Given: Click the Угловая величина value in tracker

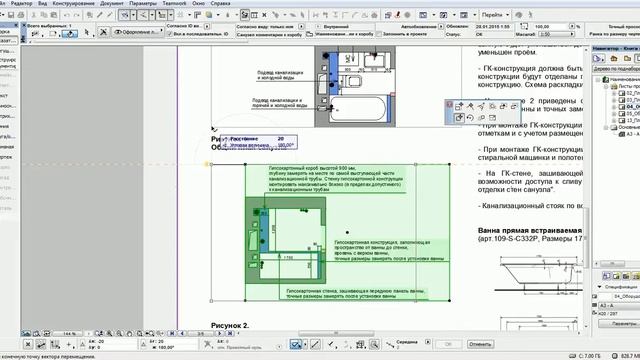Looking at the screenshot, I should [x=285, y=145].
